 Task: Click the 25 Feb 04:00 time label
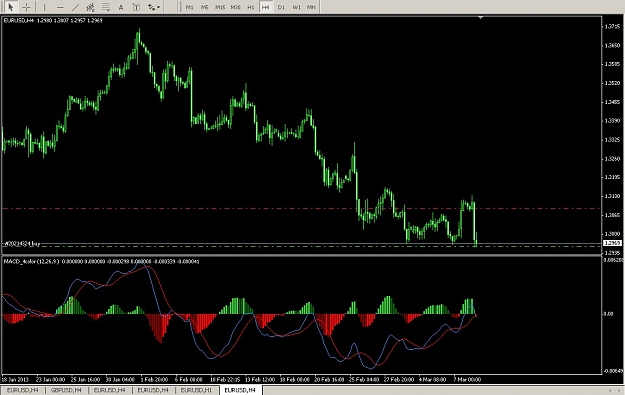364,379
